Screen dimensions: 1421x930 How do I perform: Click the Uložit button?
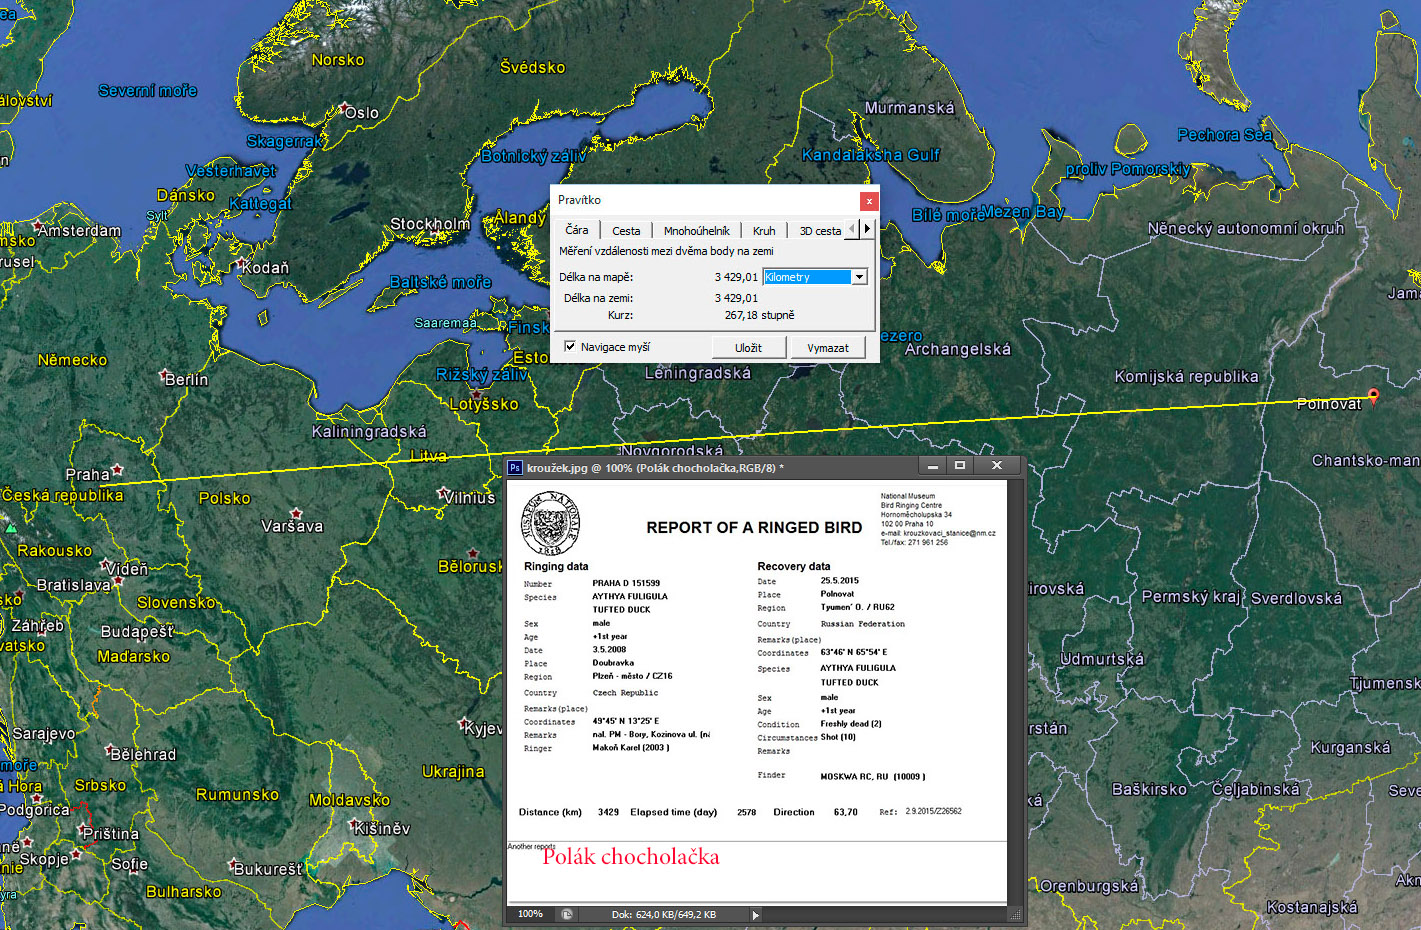coord(748,348)
